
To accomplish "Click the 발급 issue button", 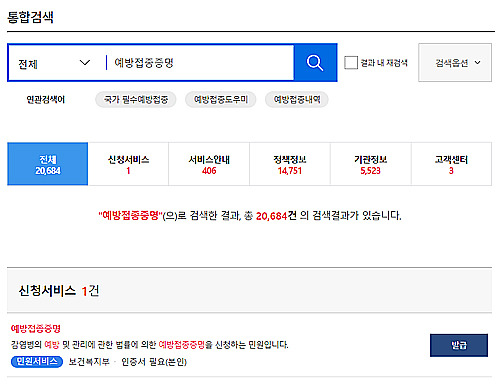I will (x=459, y=345).
